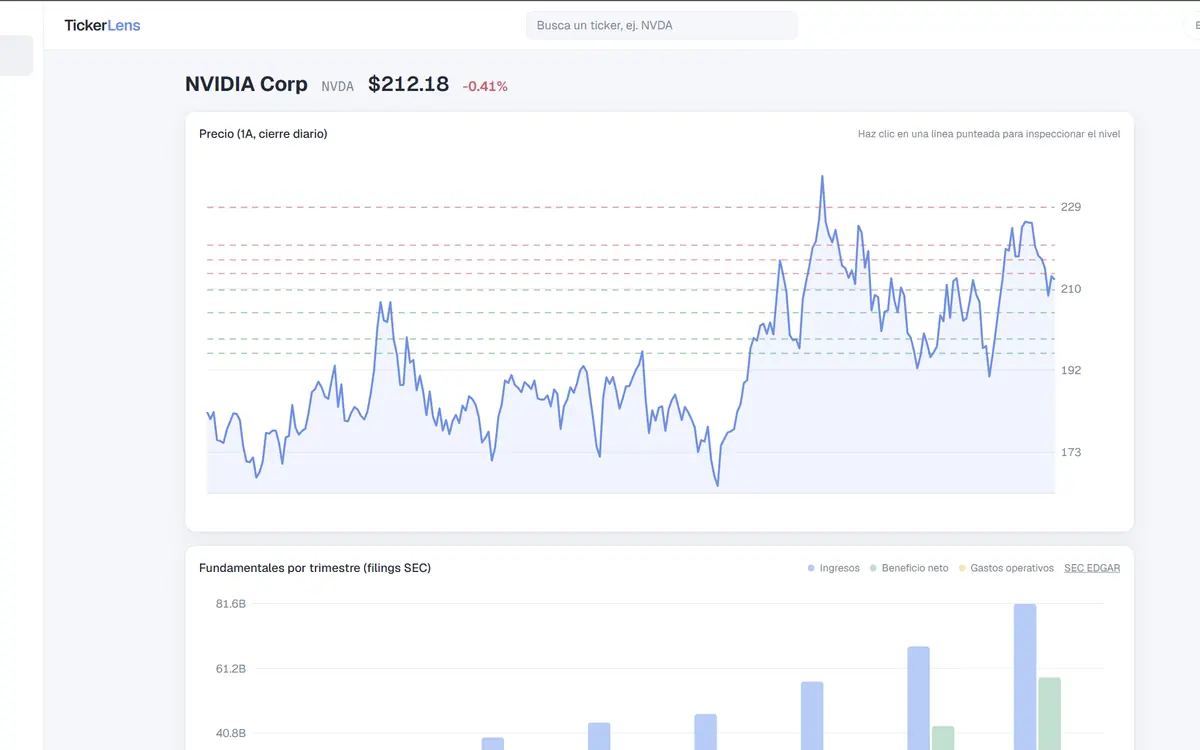Click the NVIDIA Corp heading
Screen dimensions: 1200x750
pyautogui.click(x=246, y=84)
